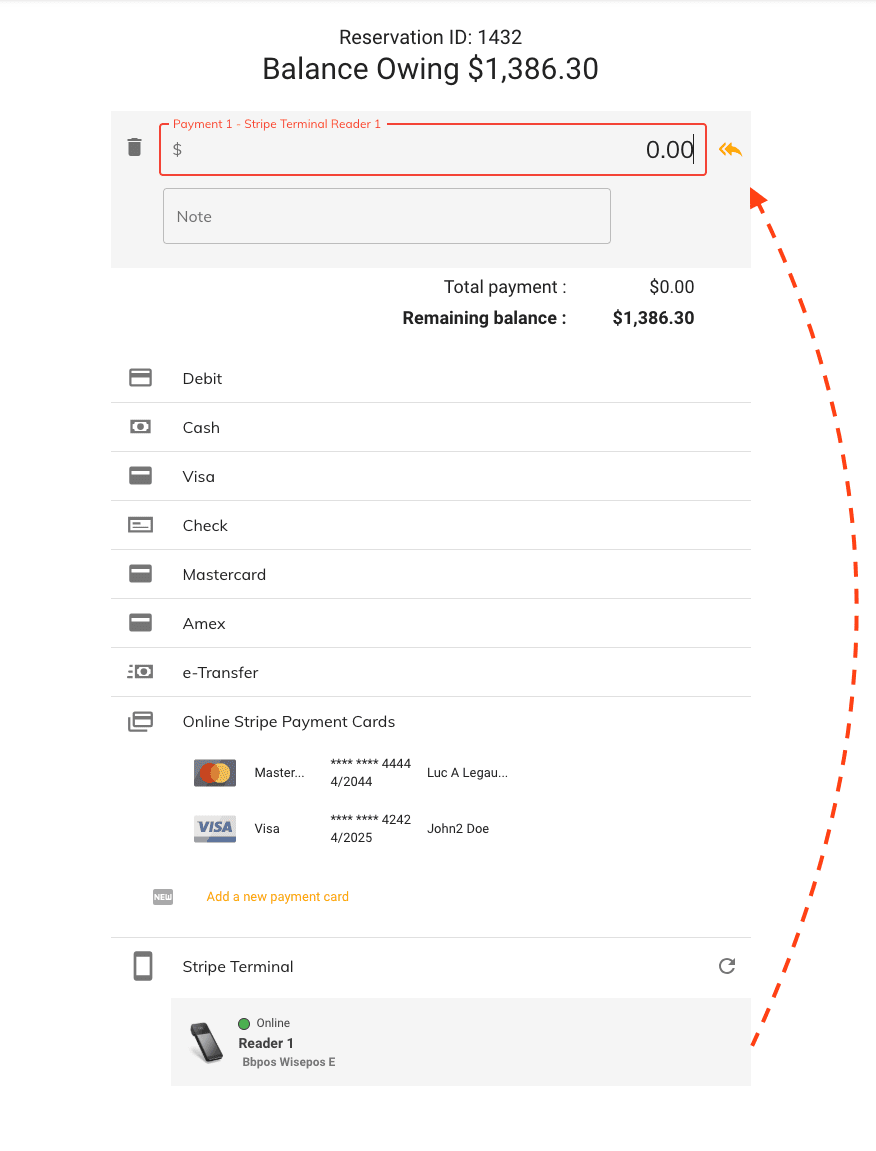876x1151 pixels.
Task: Open Online Stripe Payment Cards section
Action: [x=431, y=722]
